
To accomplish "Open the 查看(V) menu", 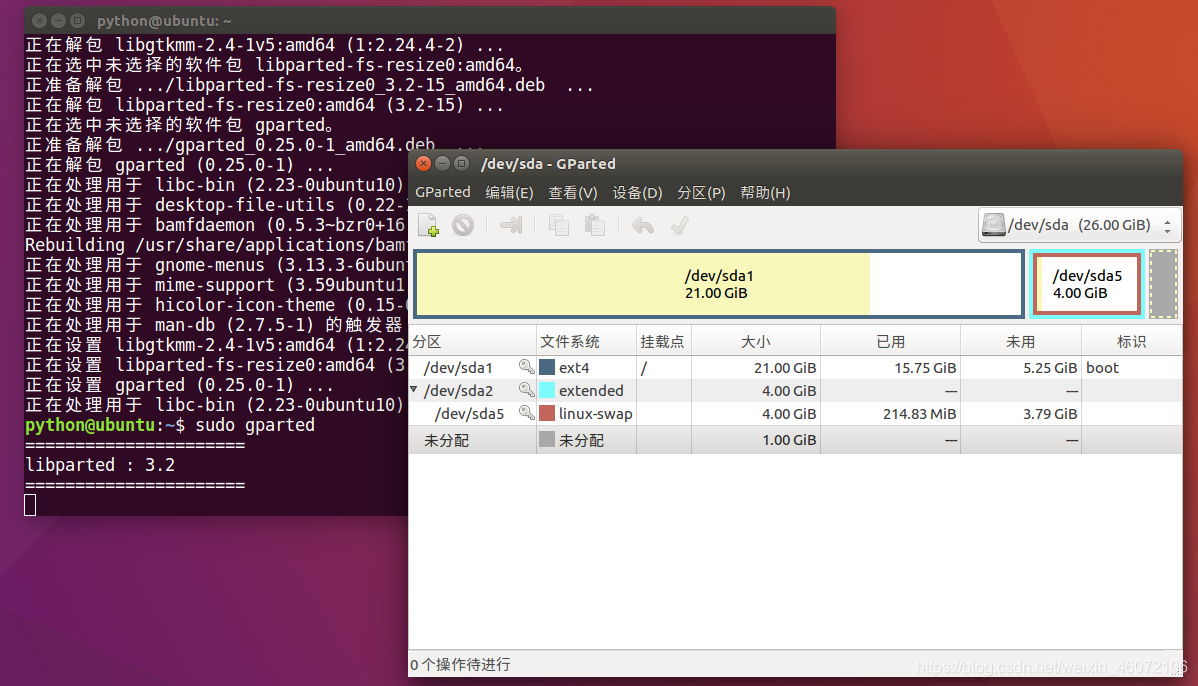I will pyautogui.click(x=572, y=193).
